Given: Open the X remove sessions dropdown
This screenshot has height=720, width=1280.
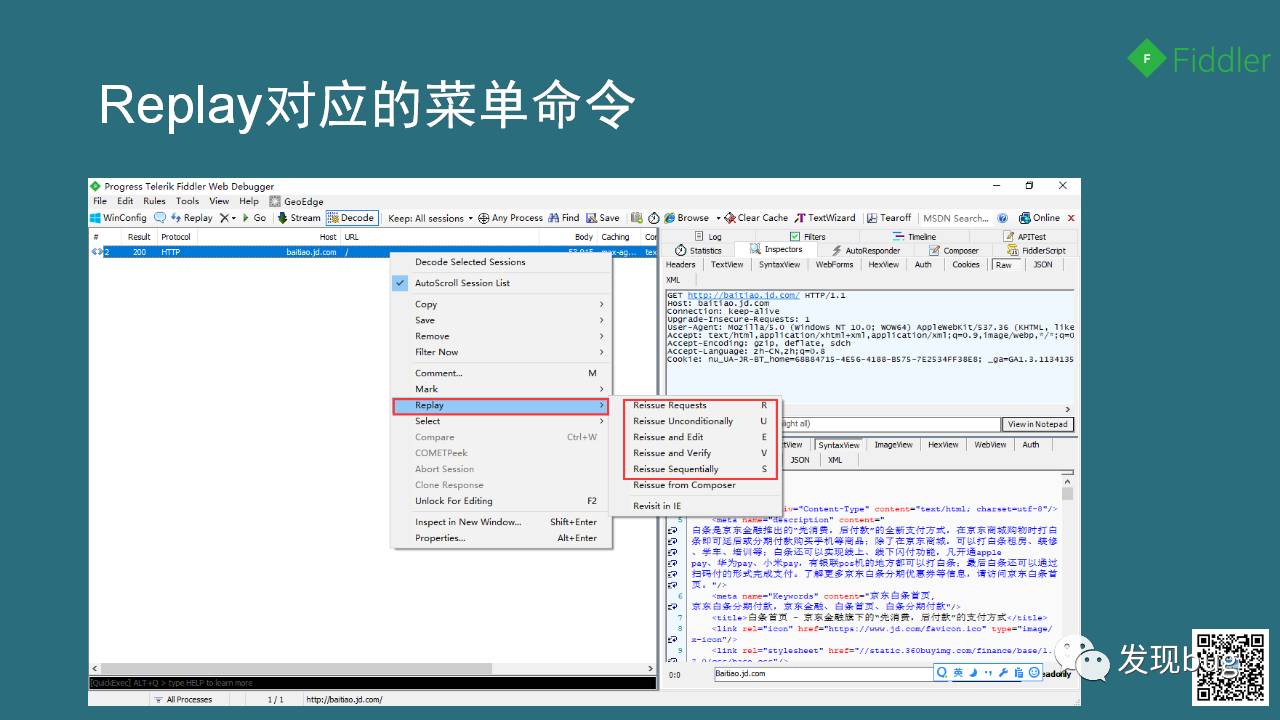Looking at the screenshot, I should tap(228, 217).
